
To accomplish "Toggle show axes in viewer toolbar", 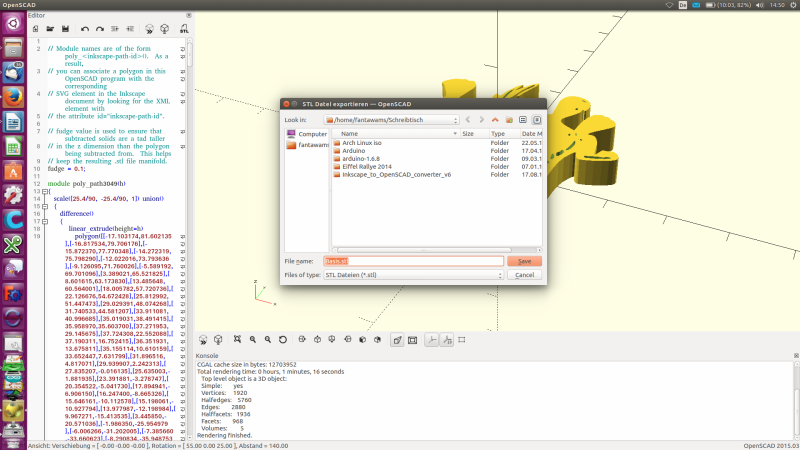I will pyautogui.click(x=431, y=340).
